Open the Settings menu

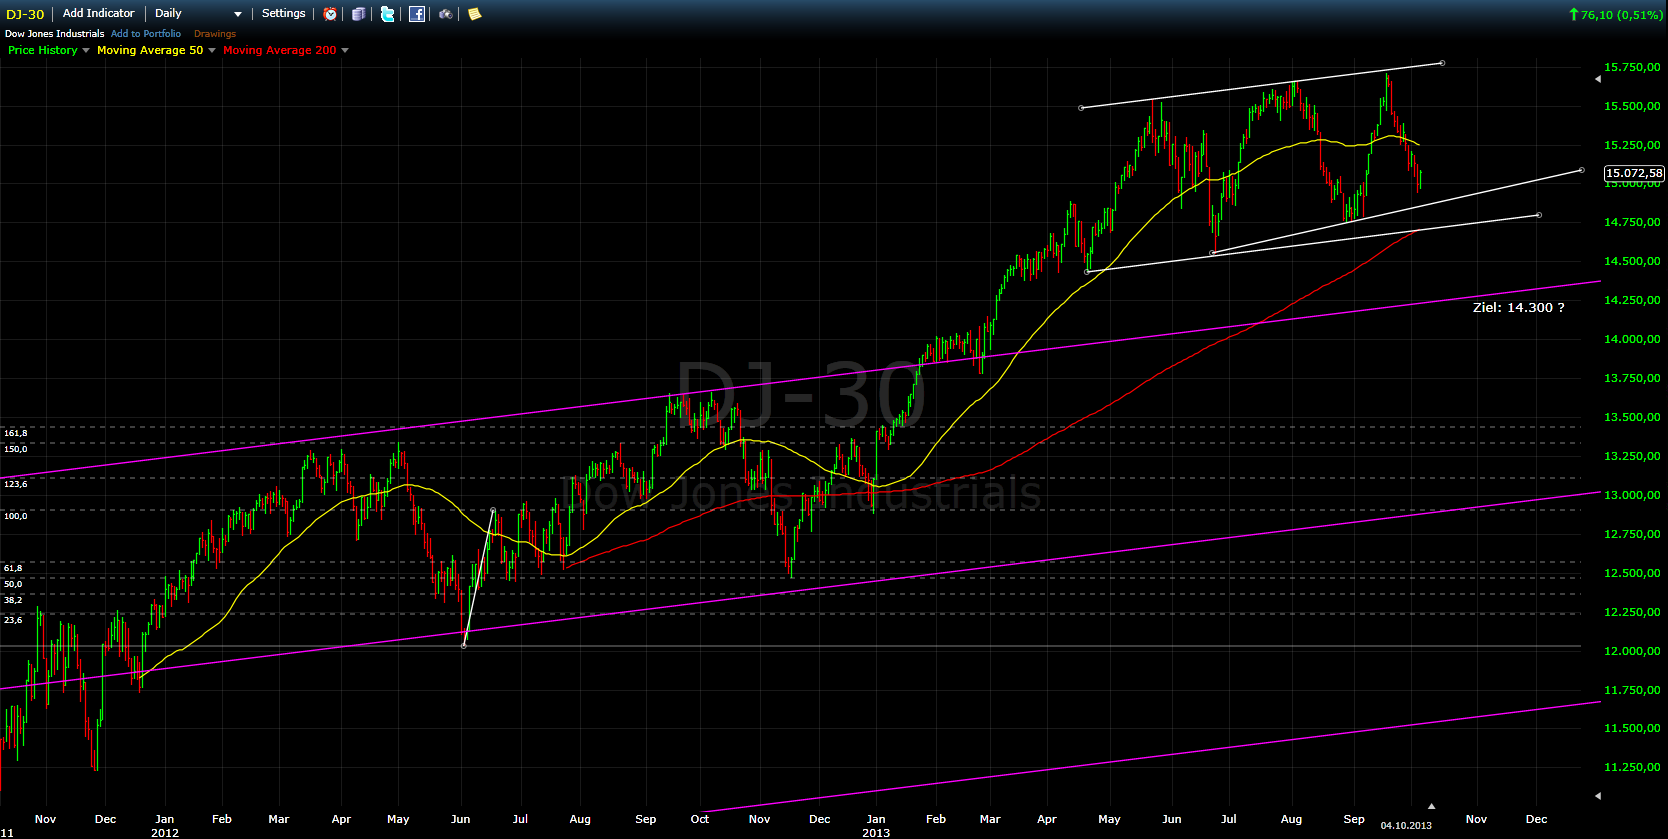283,14
